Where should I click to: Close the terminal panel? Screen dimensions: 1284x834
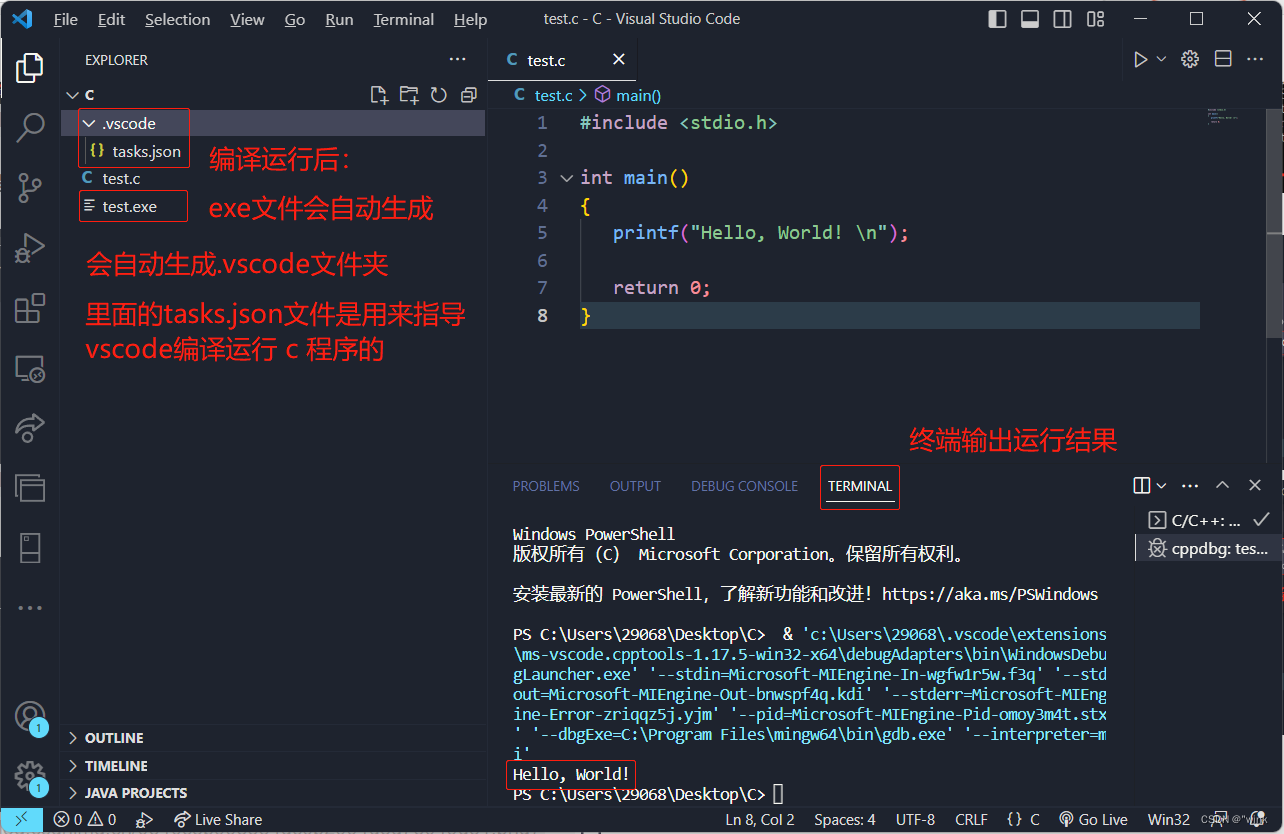click(1255, 486)
